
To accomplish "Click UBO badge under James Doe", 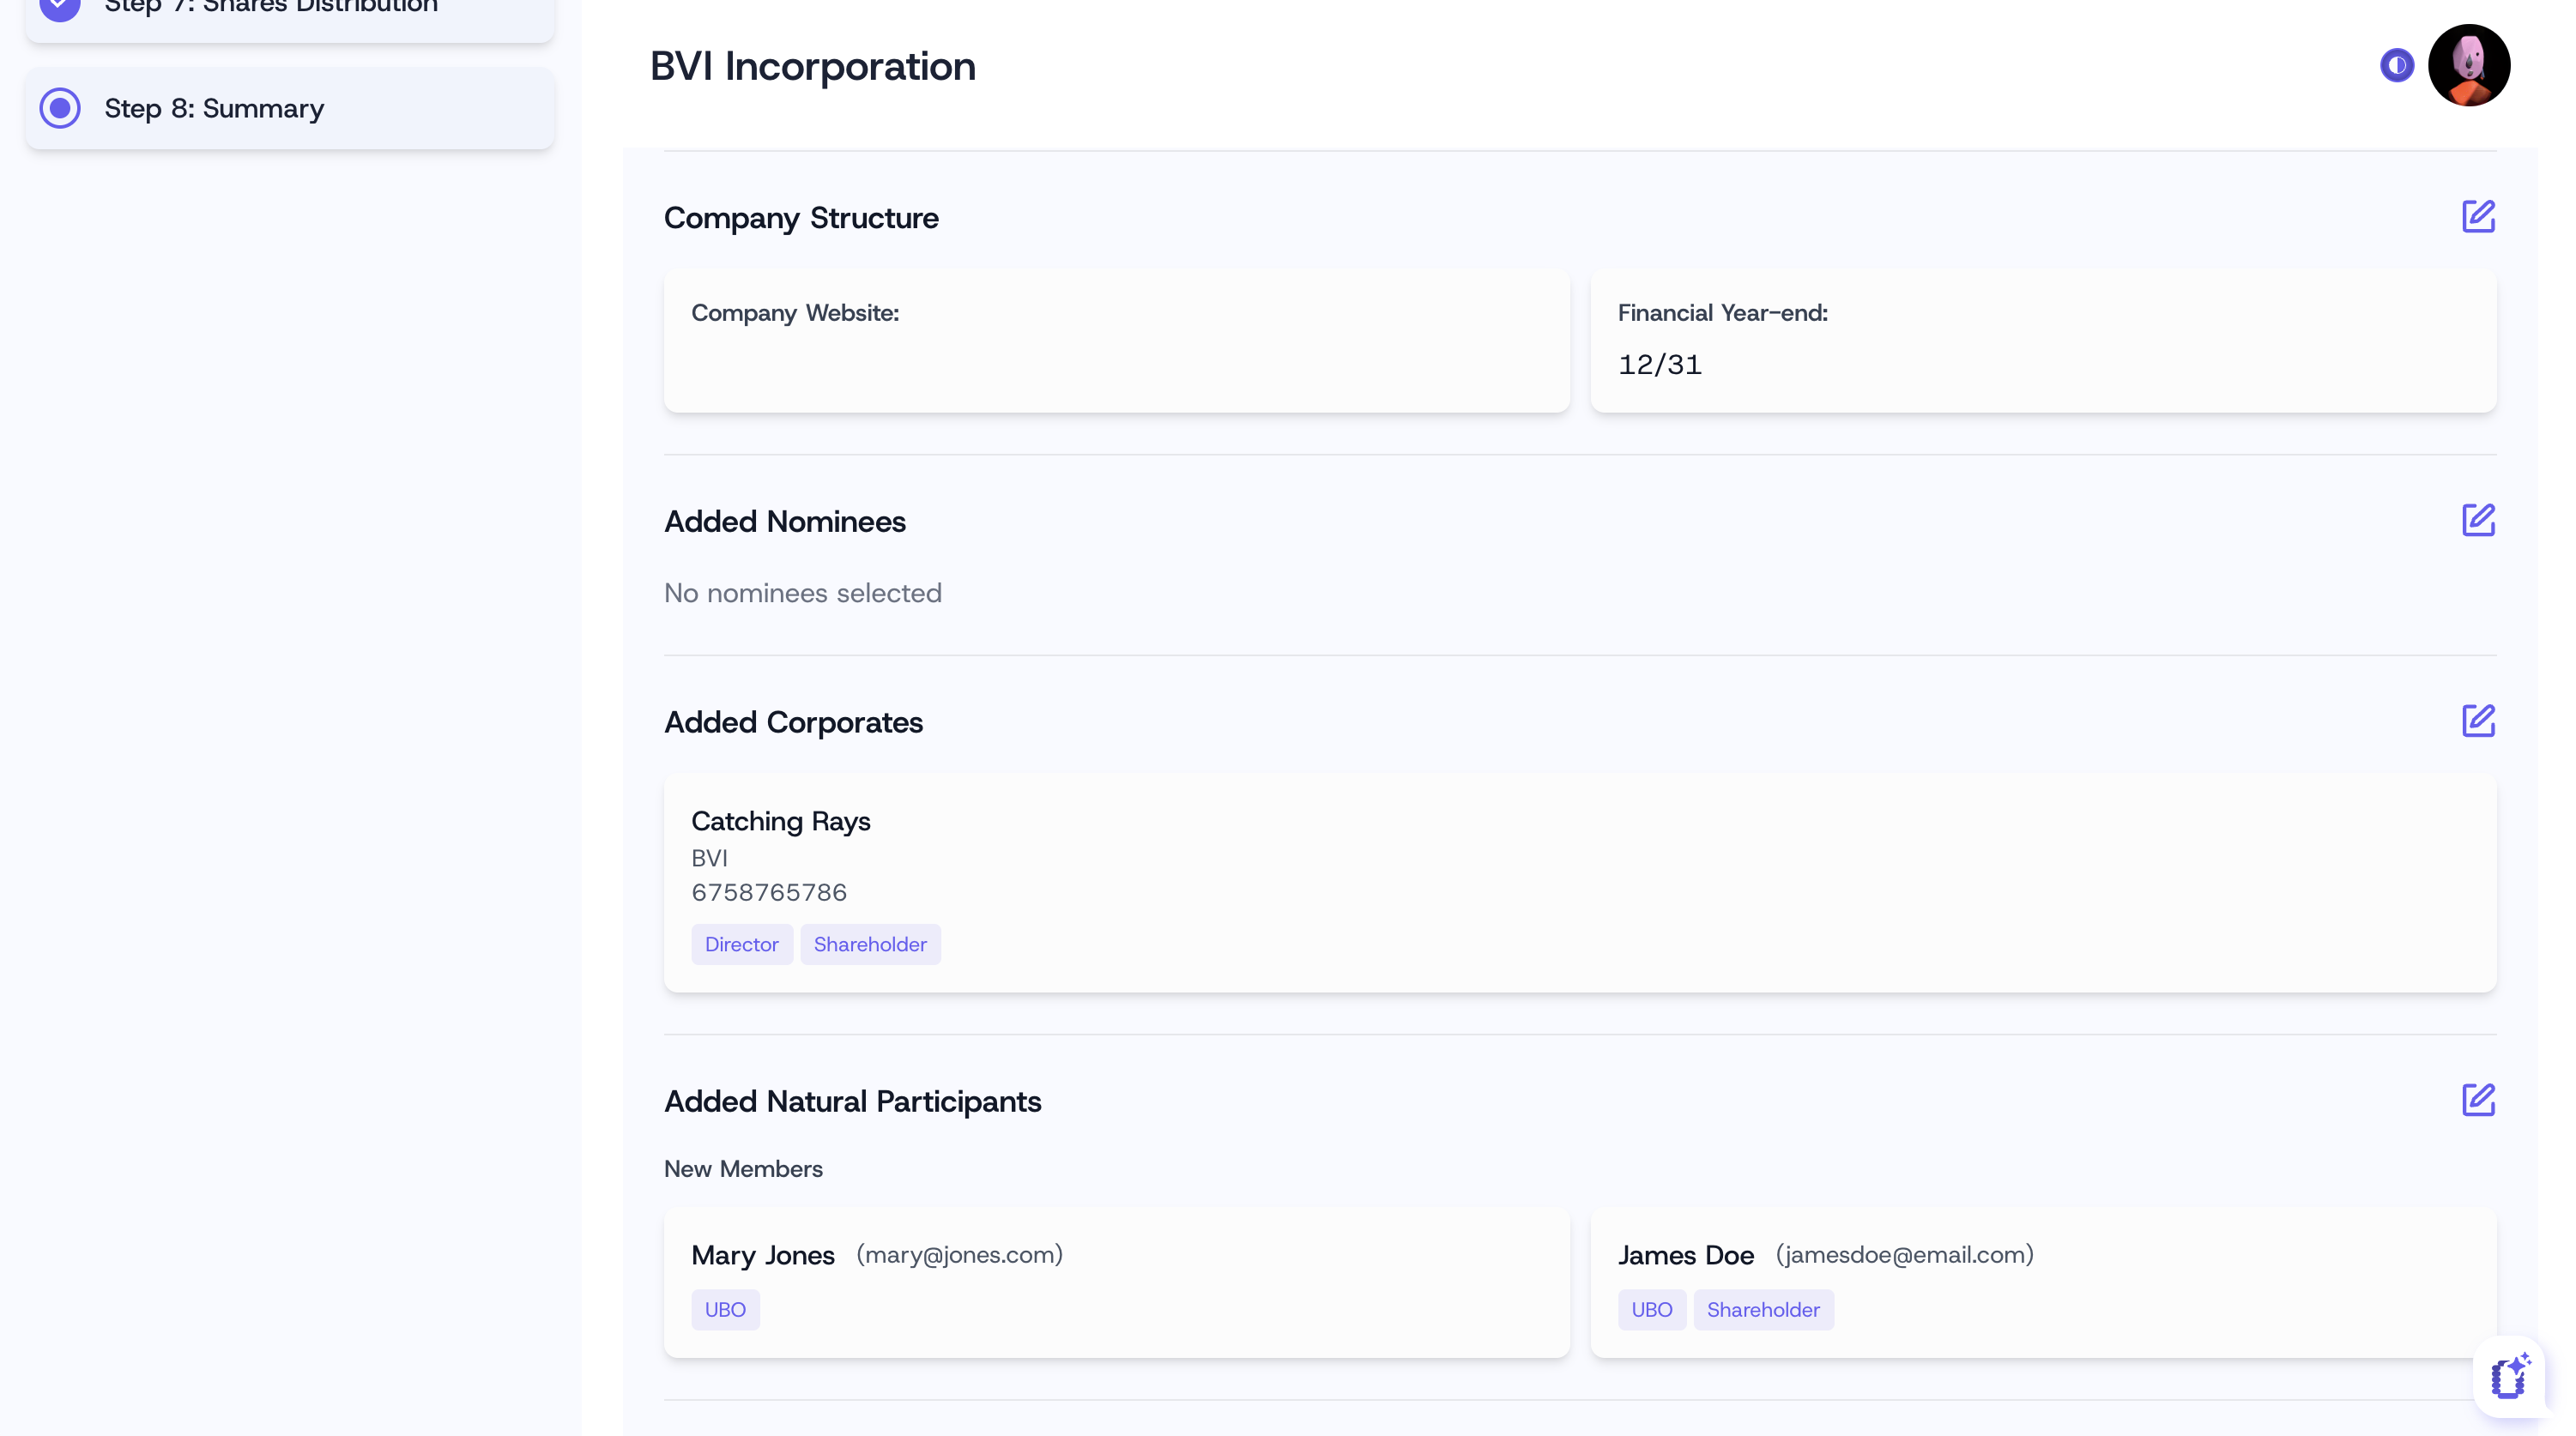I will (x=1651, y=1309).
